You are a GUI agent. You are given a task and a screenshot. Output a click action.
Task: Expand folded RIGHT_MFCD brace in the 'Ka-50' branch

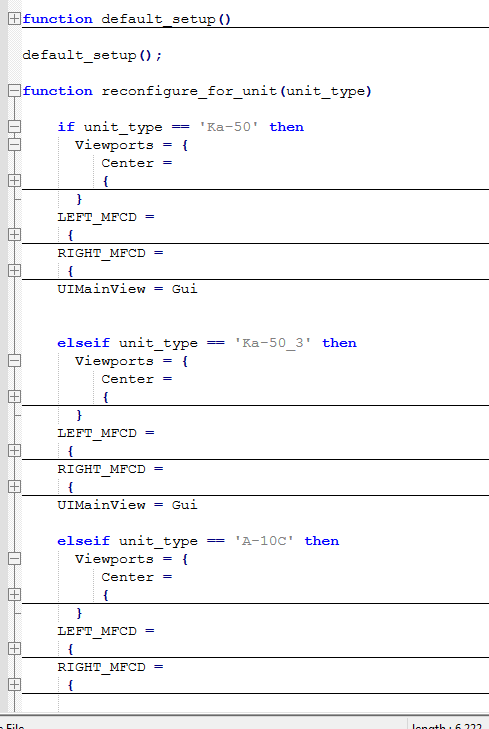14,271
